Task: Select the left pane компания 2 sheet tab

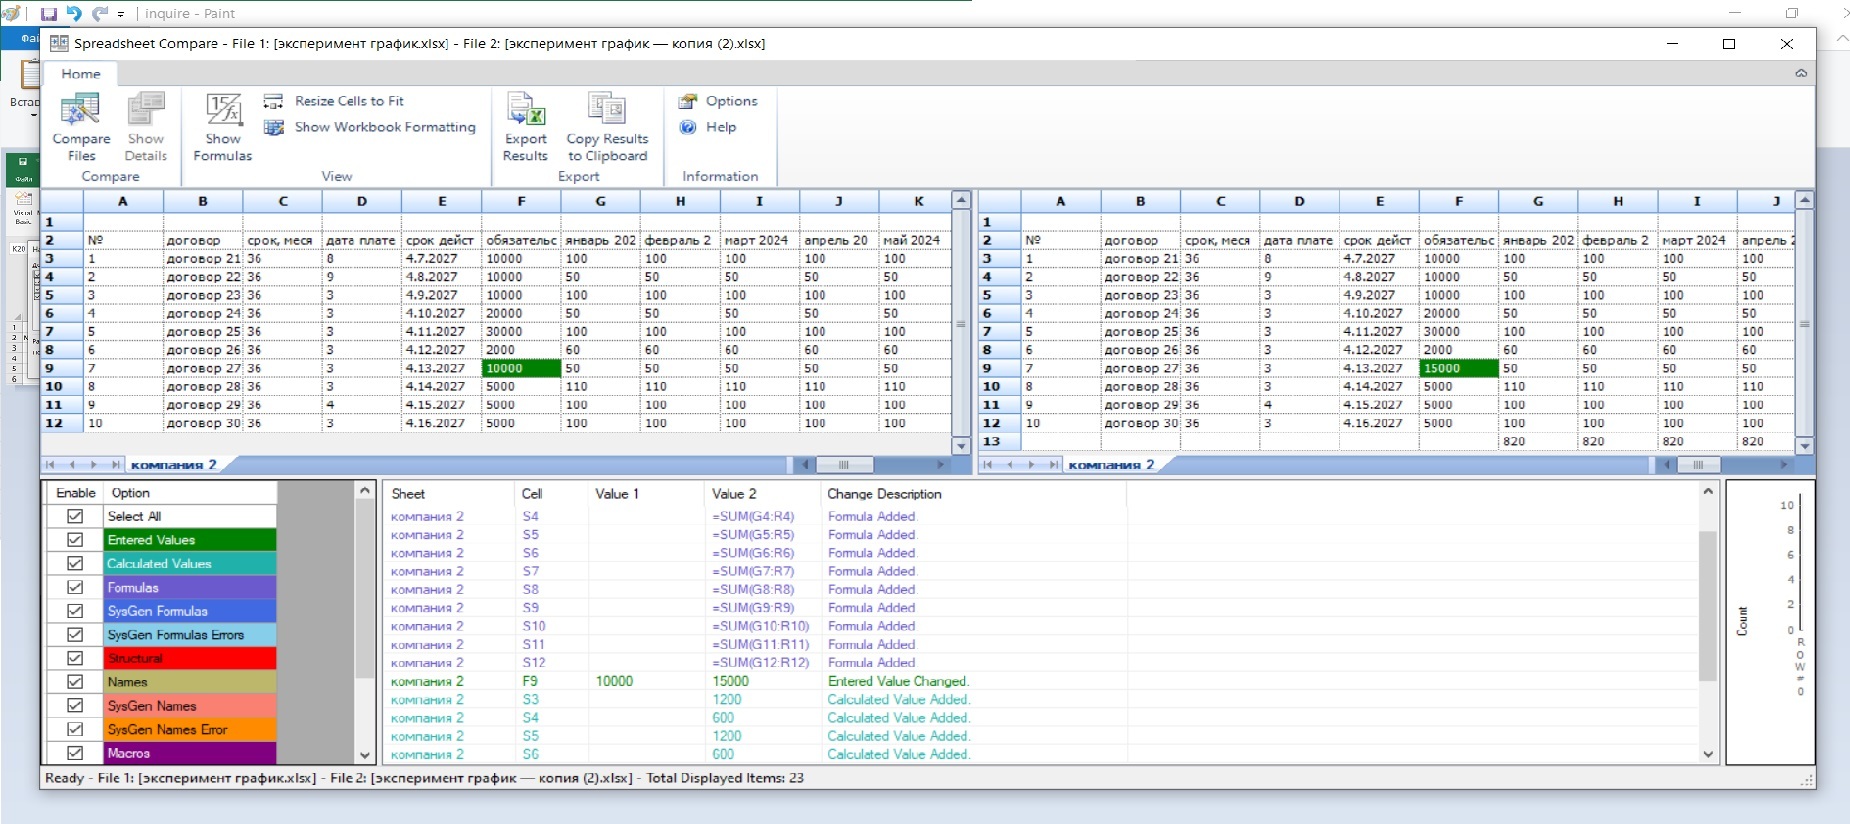Action: pos(173,465)
